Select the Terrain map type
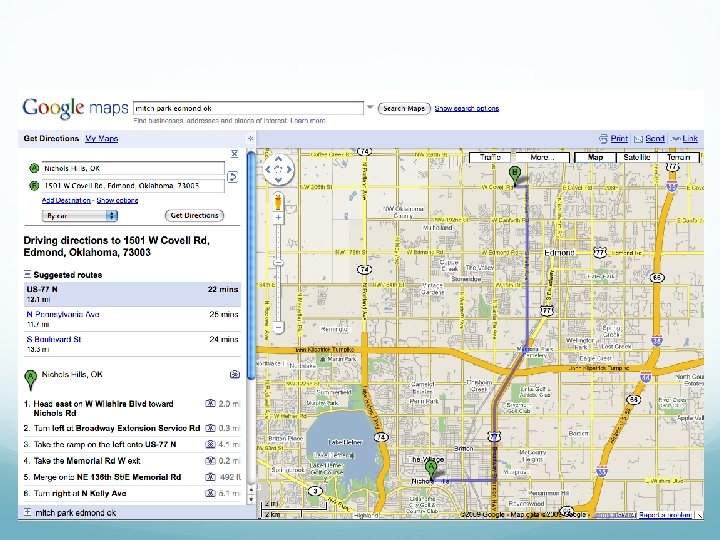 click(x=679, y=157)
